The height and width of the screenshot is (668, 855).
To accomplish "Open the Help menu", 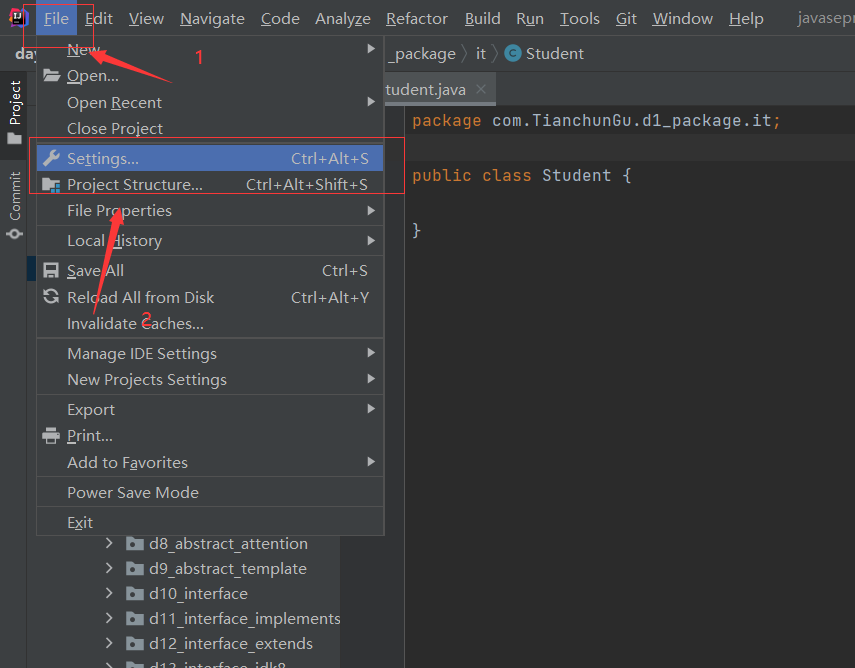I will tap(746, 19).
